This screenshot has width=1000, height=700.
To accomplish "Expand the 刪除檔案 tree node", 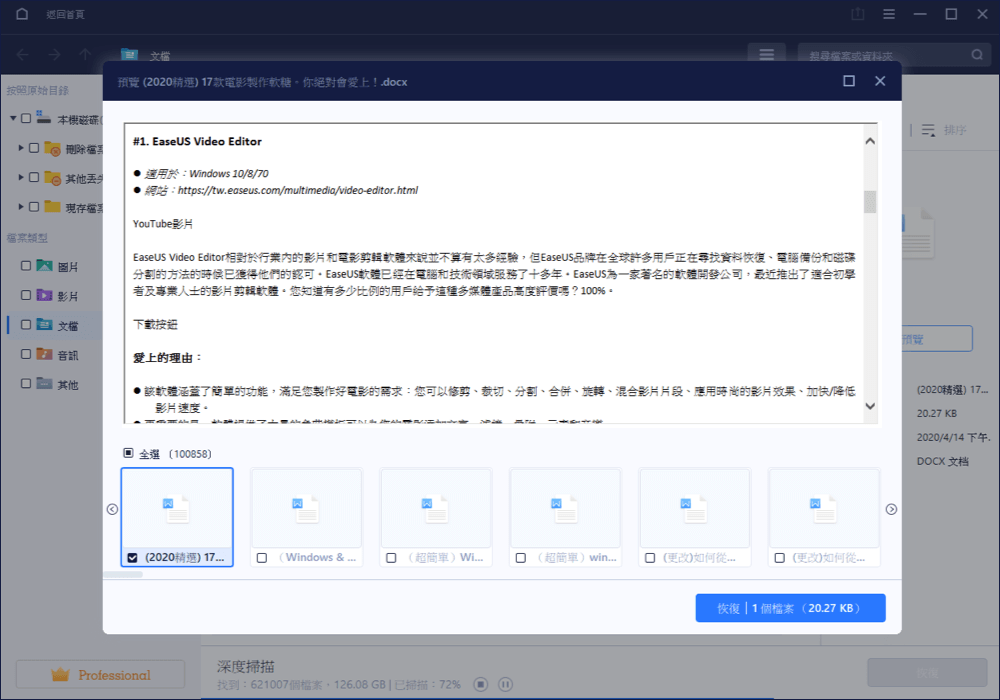I will pyautogui.click(x=20, y=148).
